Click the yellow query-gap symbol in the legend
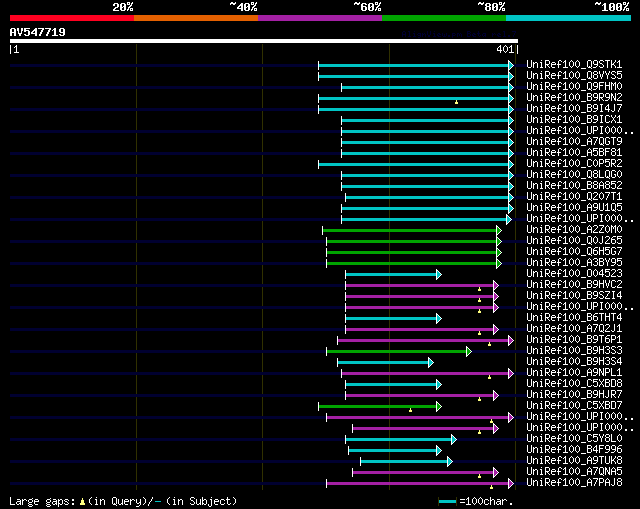 tap(82, 502)
